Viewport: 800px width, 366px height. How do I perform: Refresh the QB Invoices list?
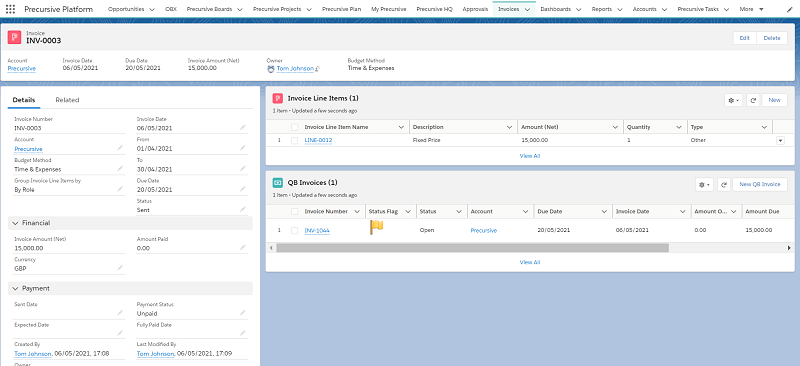click(x=723, y=184)
